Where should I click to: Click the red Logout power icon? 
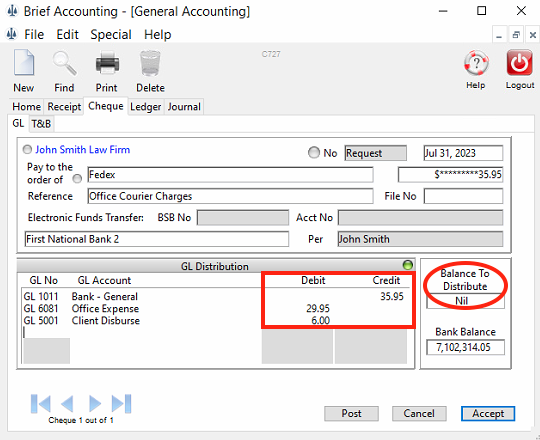(519, 63)
